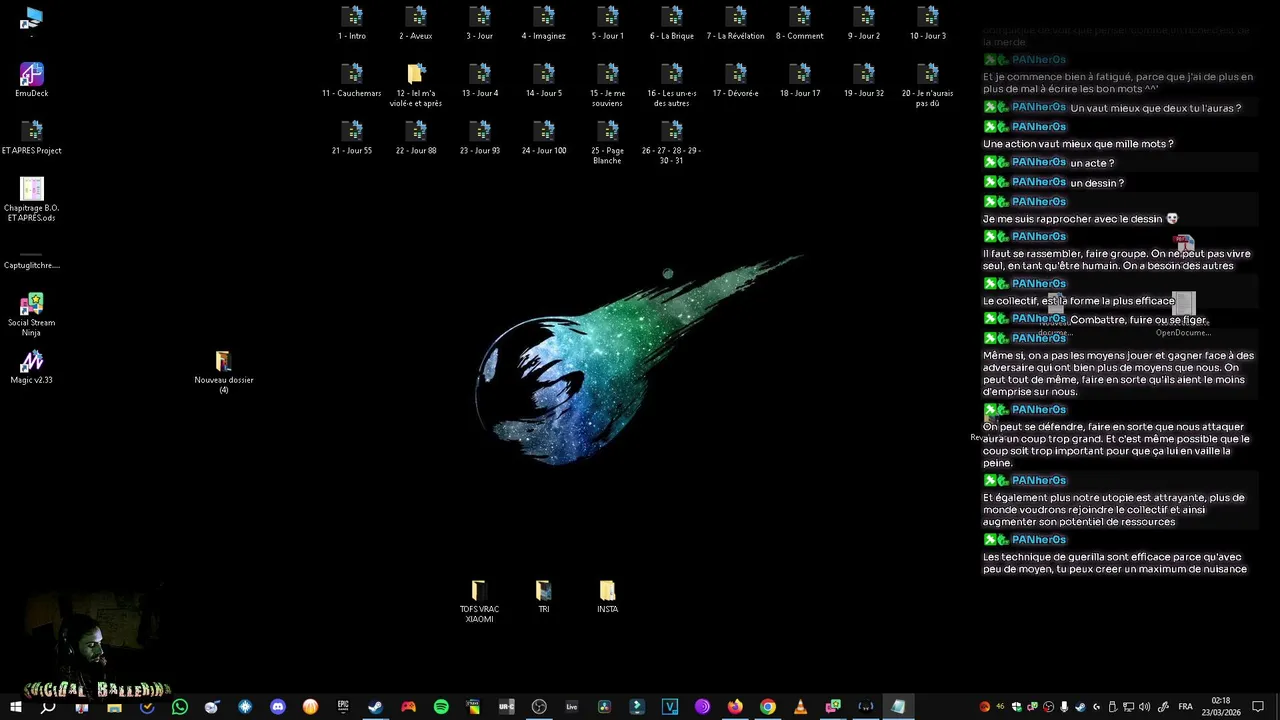1280x720 pixels.
Task: Select the '8 - Comment' file
Action: coord(800,24)
